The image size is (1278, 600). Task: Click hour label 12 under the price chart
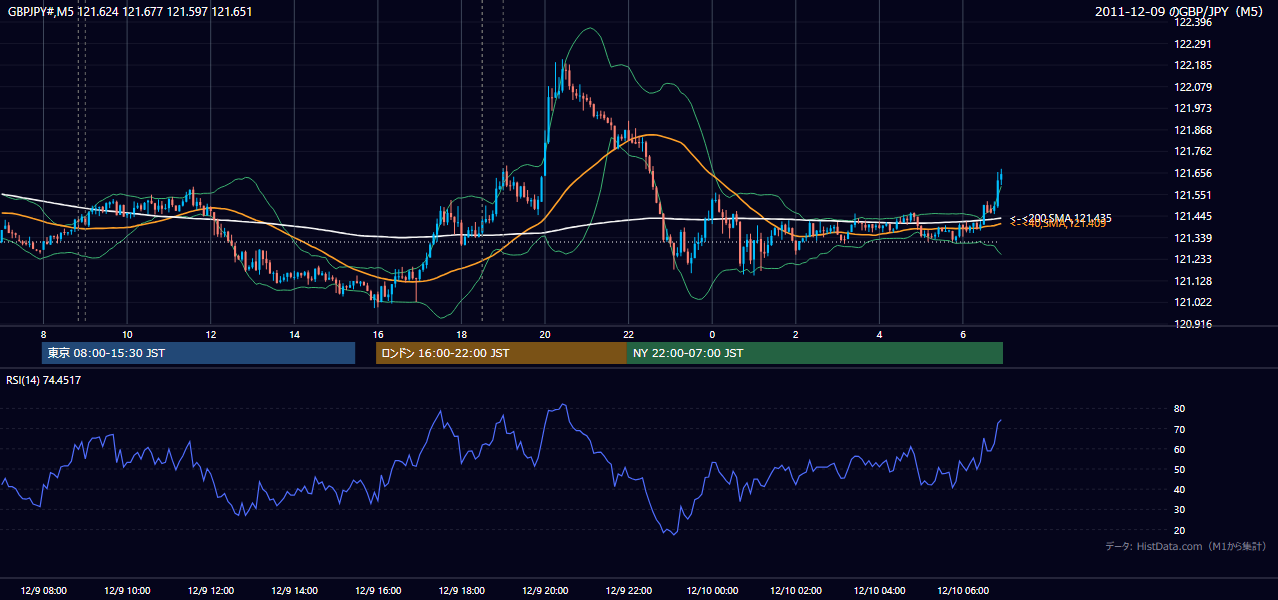(x=210, y=334)
